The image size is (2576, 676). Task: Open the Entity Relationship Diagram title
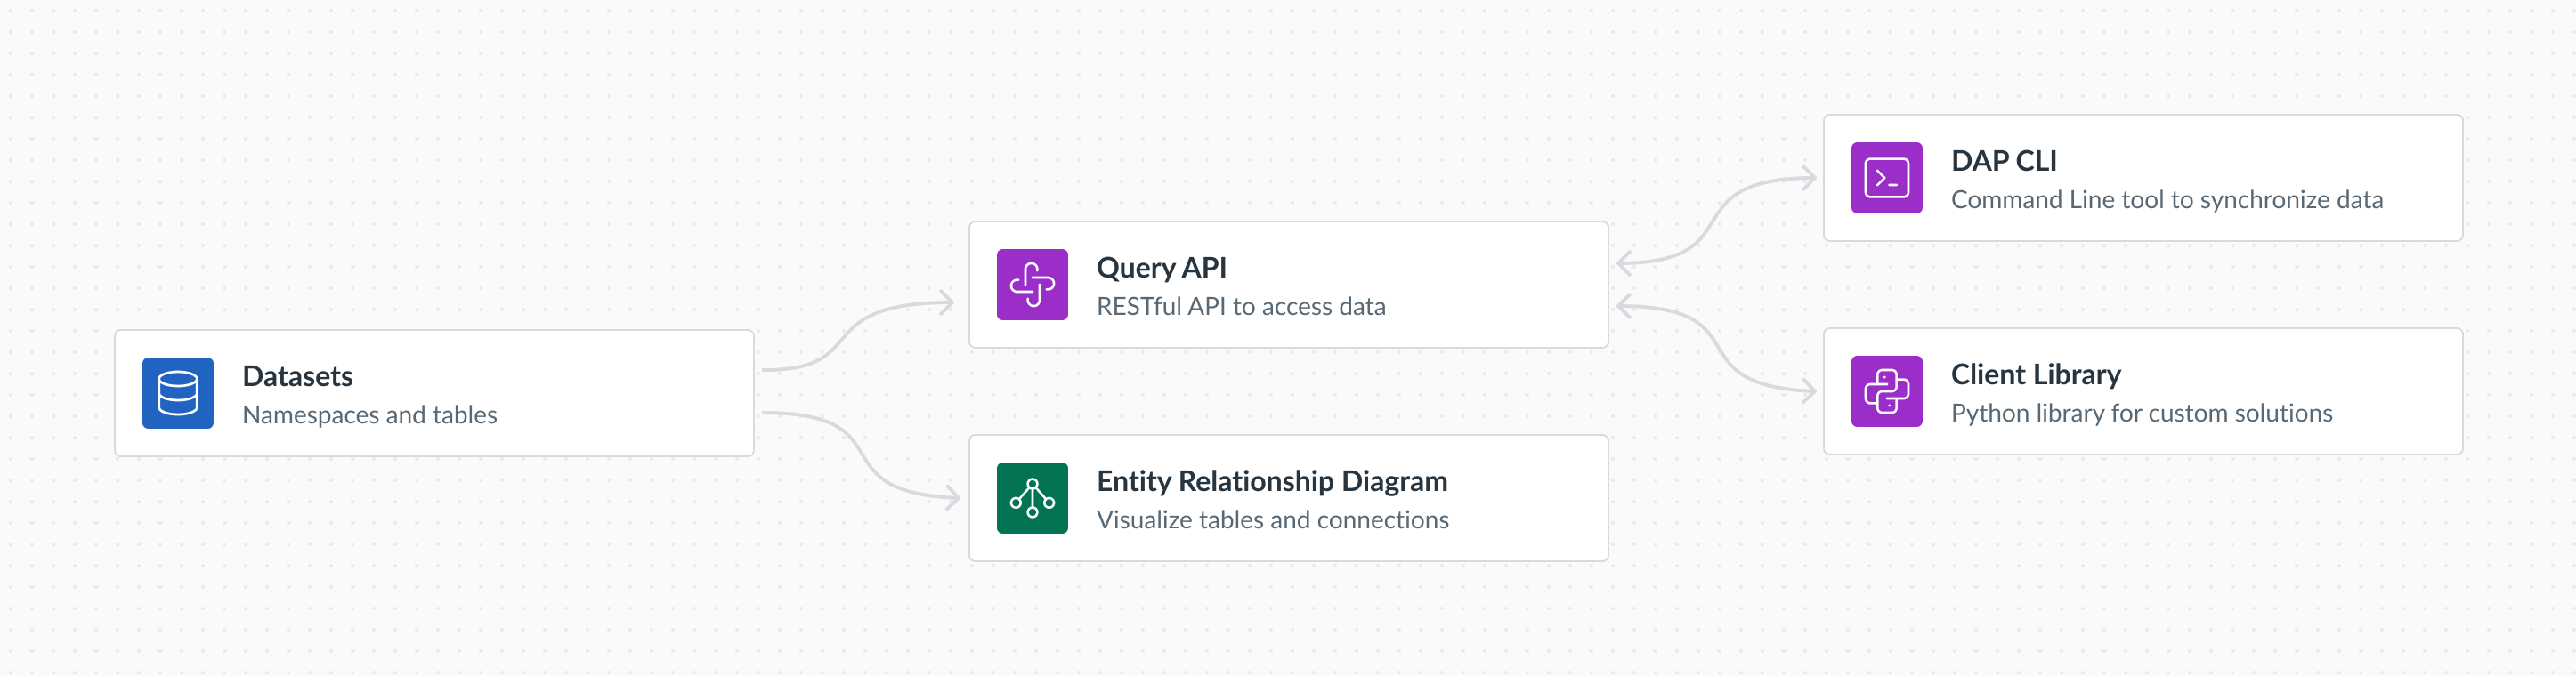pos(1271,481)
